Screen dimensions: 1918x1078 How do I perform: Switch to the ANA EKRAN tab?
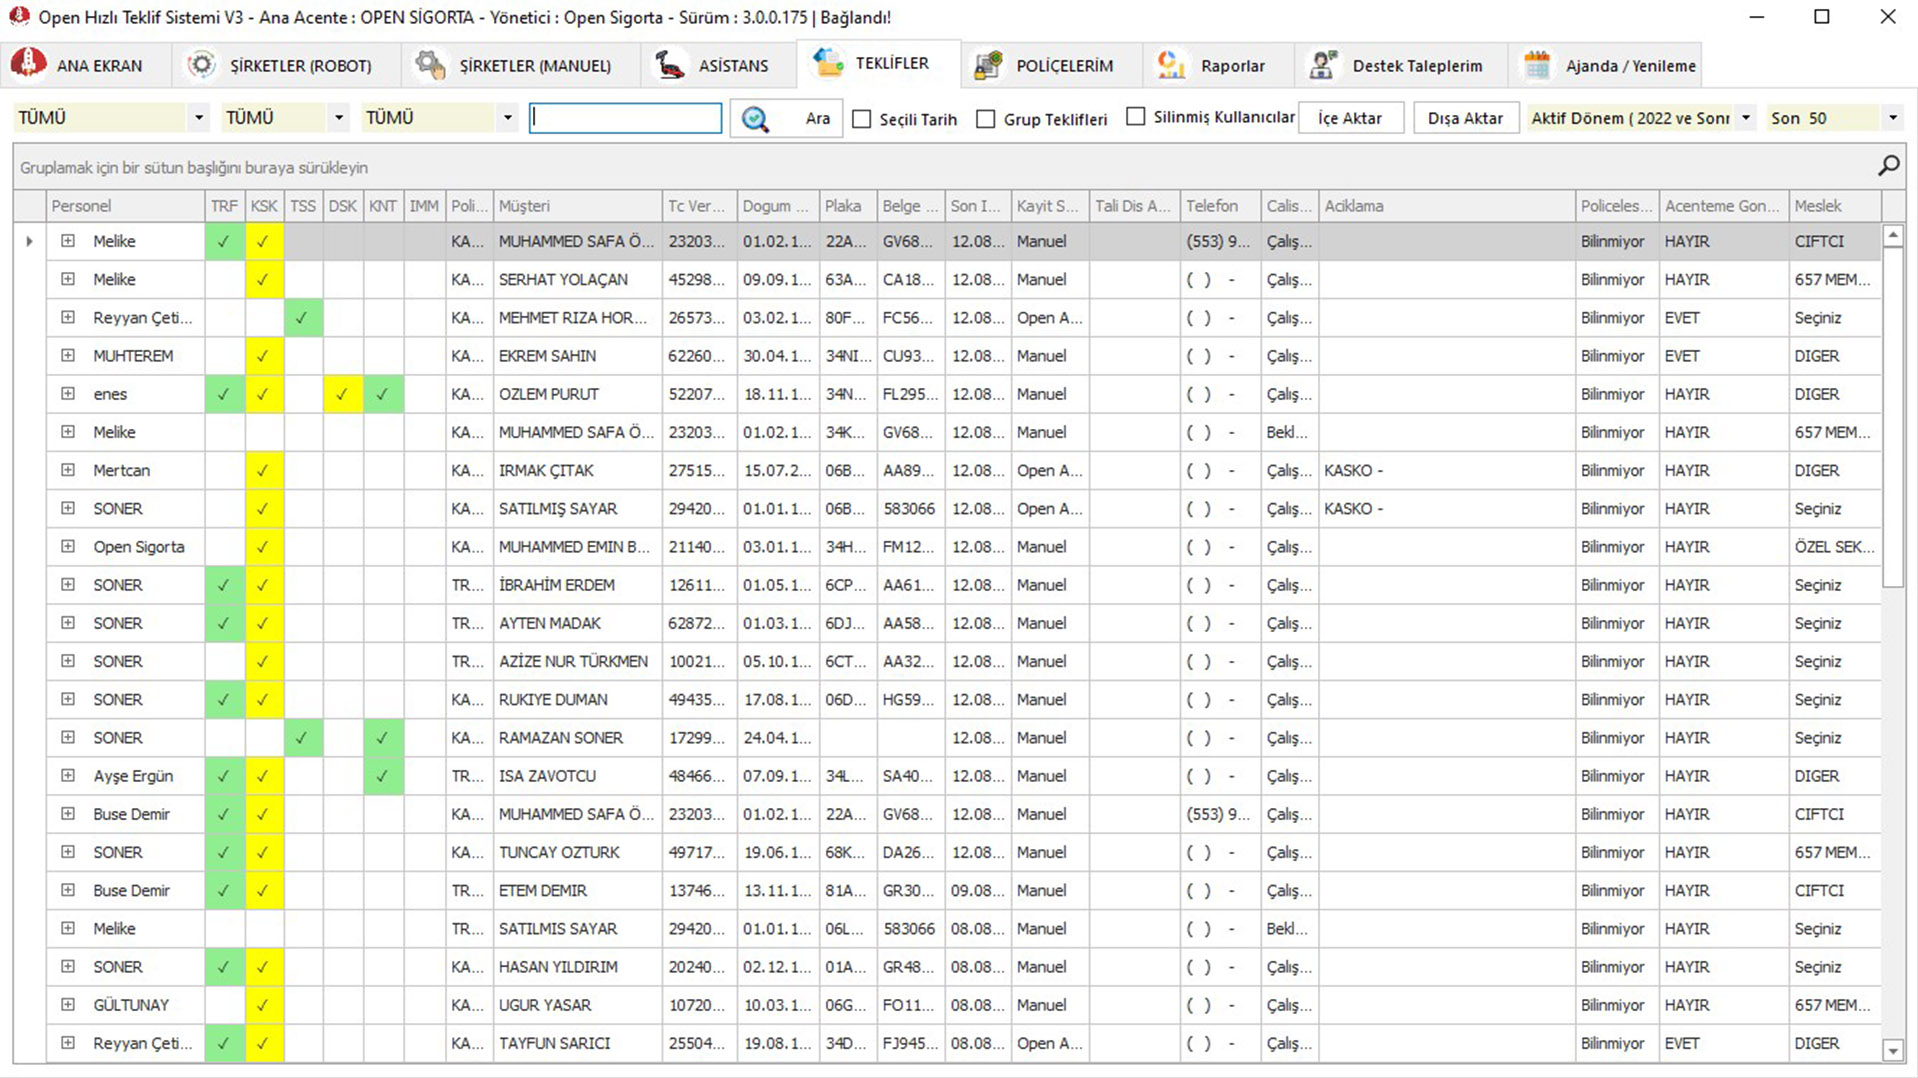point(84,65)
